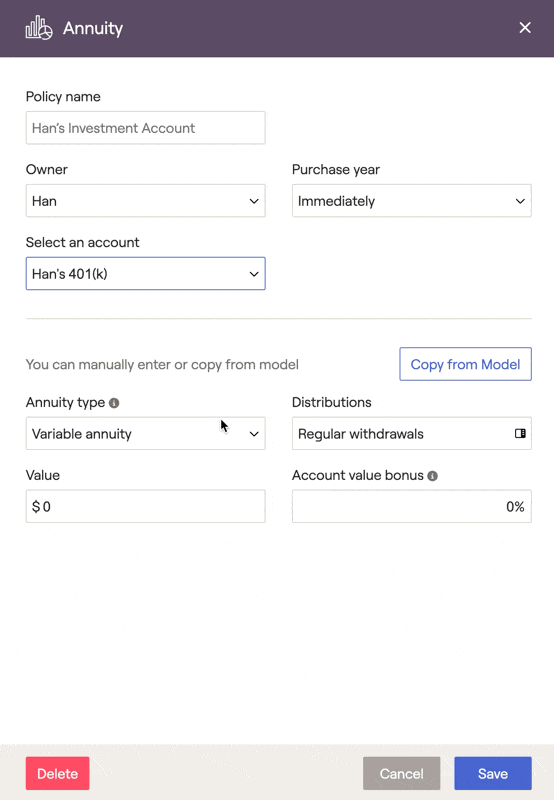Click into the Policy name field
This screenshot has height=800, width=554.
[145, 128]
